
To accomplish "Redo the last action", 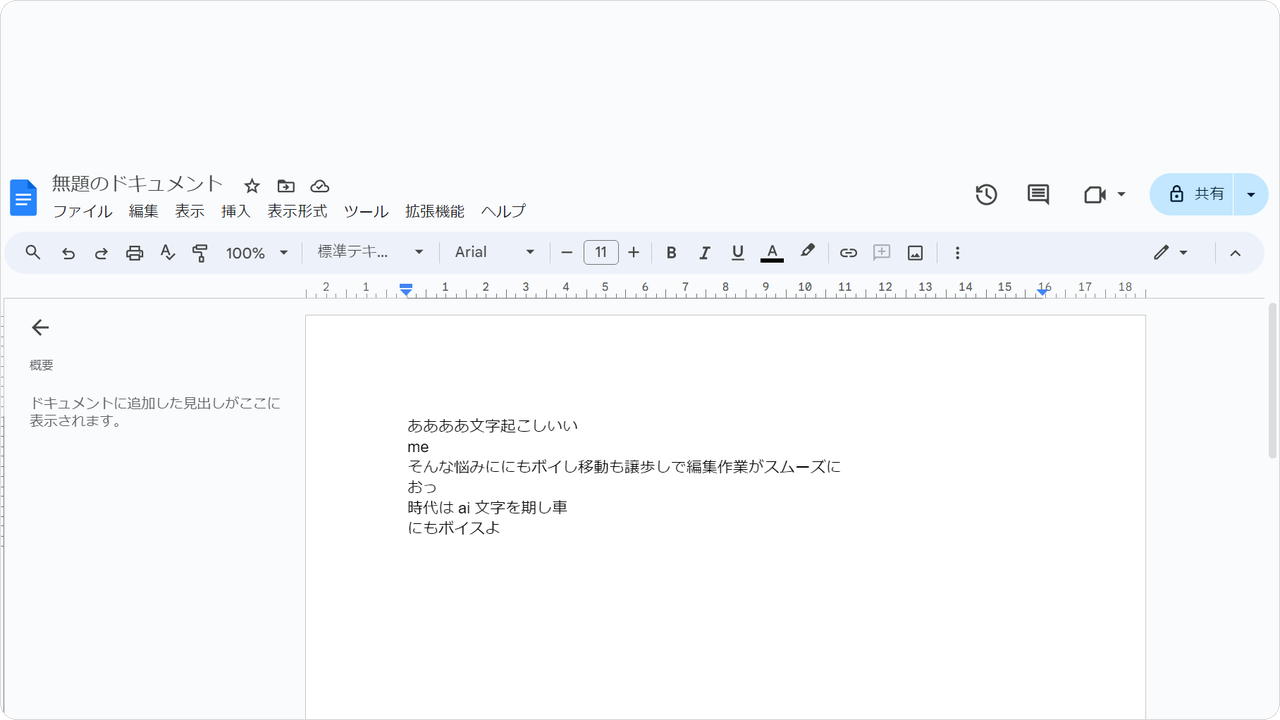I will pos(101,253).
